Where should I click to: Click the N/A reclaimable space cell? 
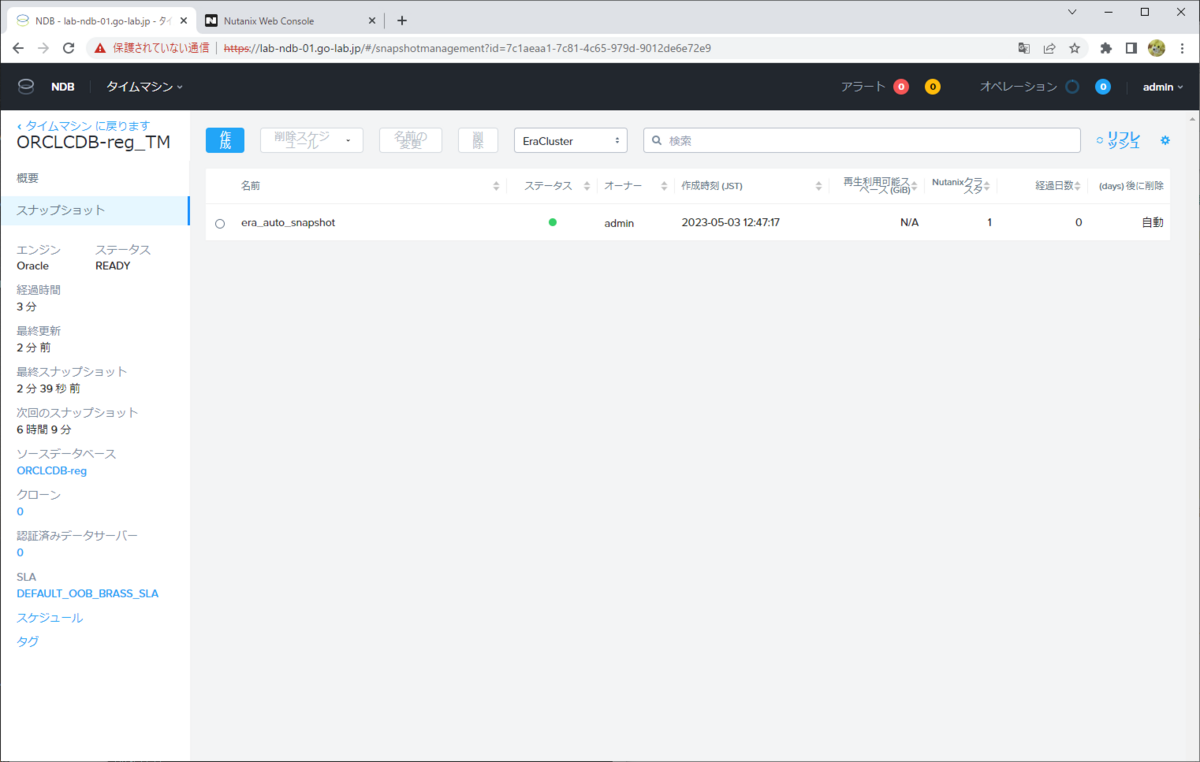pos(909,222)
